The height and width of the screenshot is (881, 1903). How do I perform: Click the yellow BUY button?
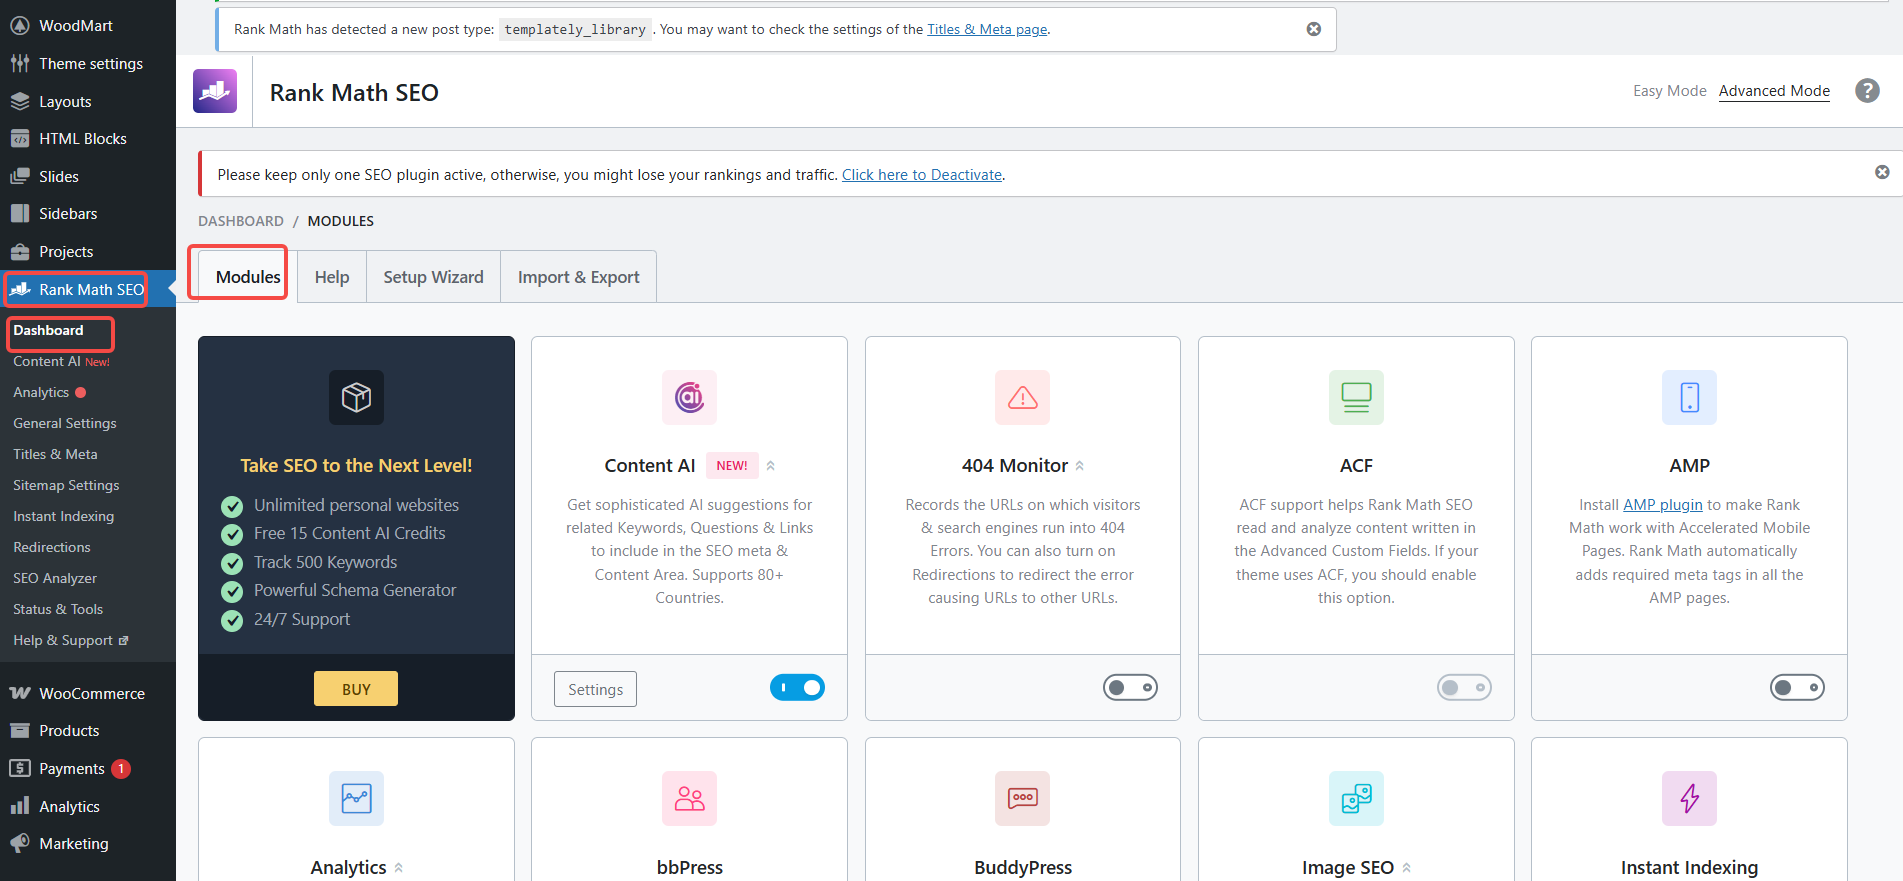356,689
